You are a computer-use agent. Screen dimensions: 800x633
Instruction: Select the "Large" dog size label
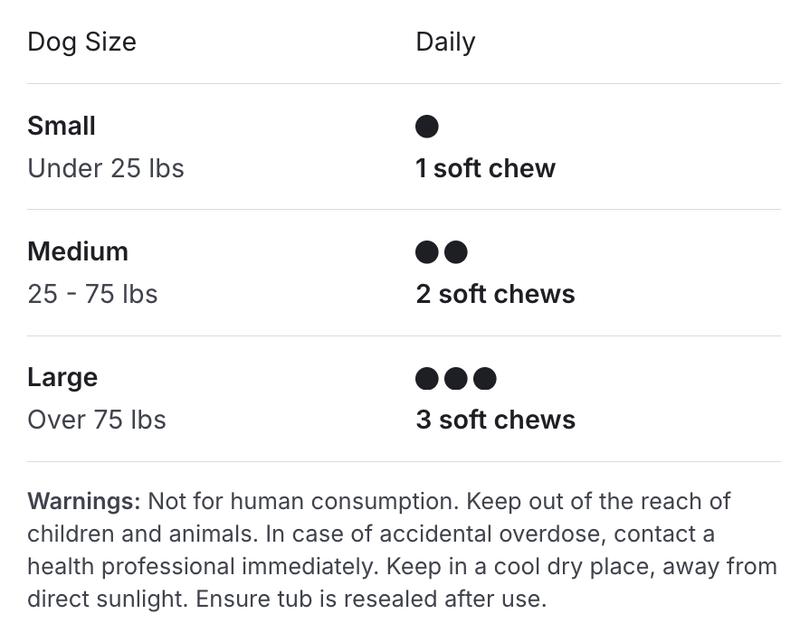click(62, 377)
